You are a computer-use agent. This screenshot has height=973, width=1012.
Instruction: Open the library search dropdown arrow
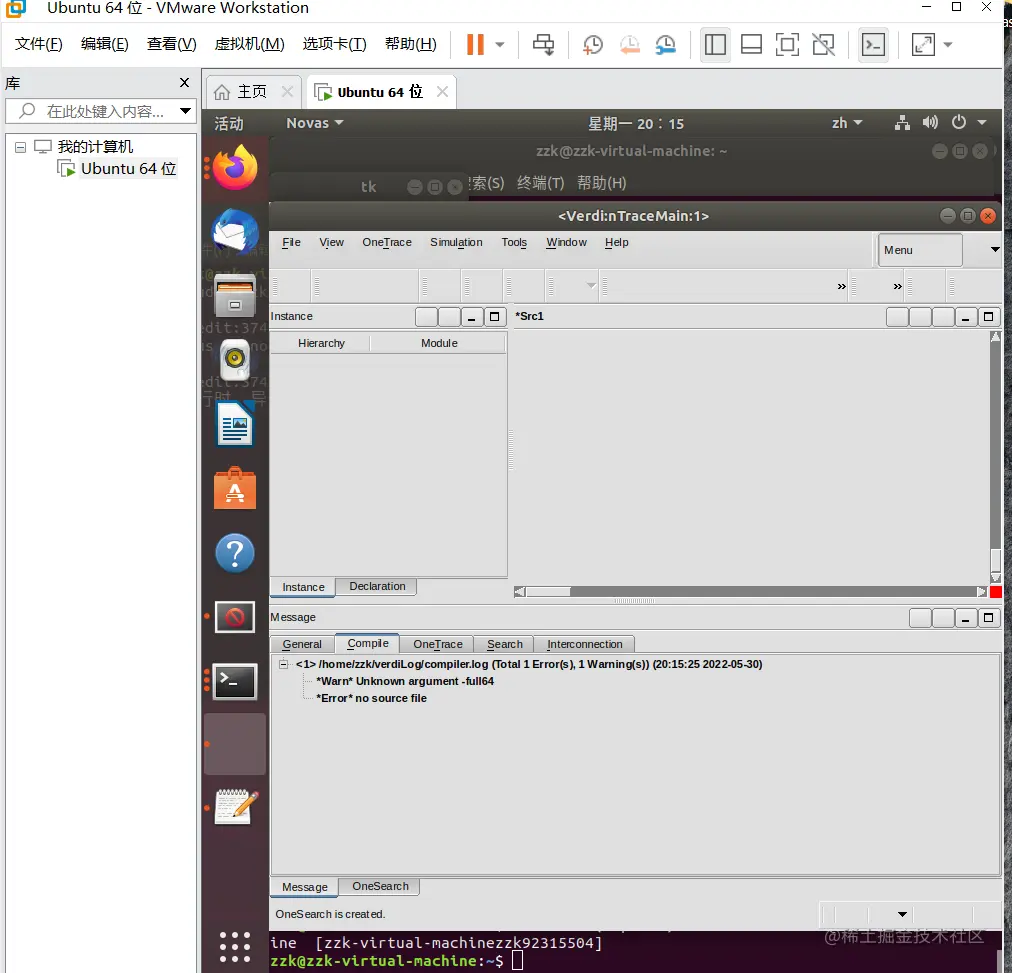point(185,111)
